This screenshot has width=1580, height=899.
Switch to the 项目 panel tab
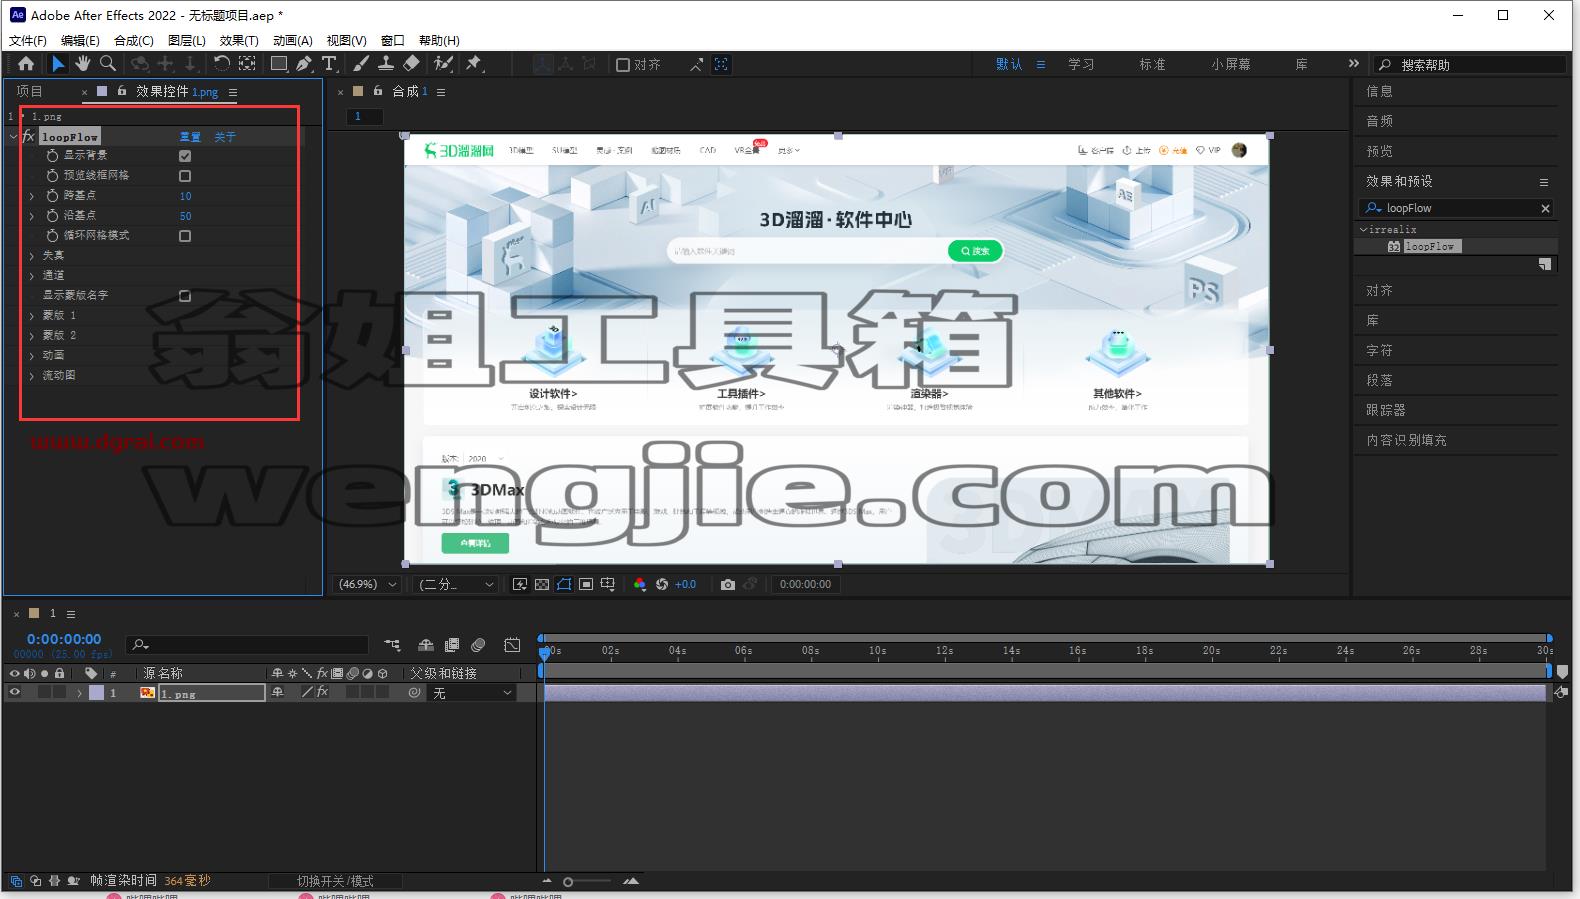(30, 91)
